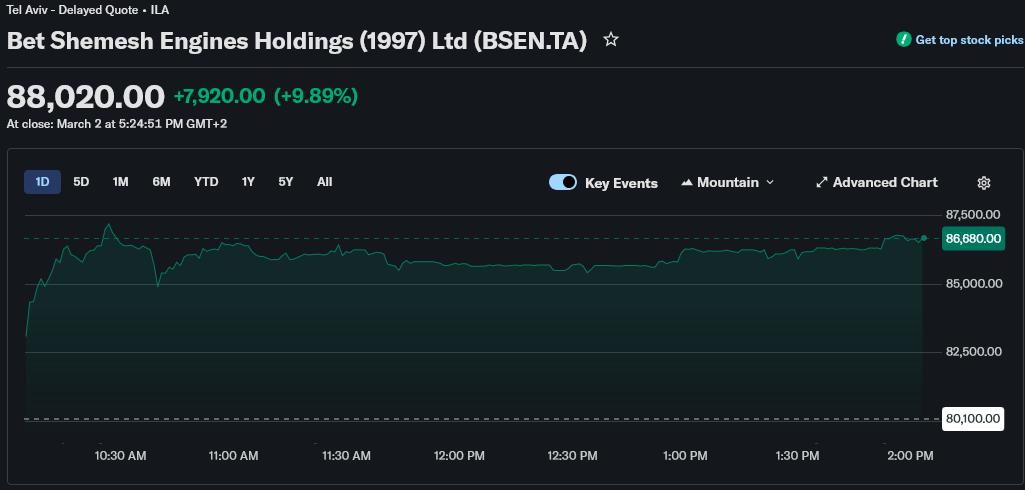Click the 1:30 PM time axis label

pos(798,455)
